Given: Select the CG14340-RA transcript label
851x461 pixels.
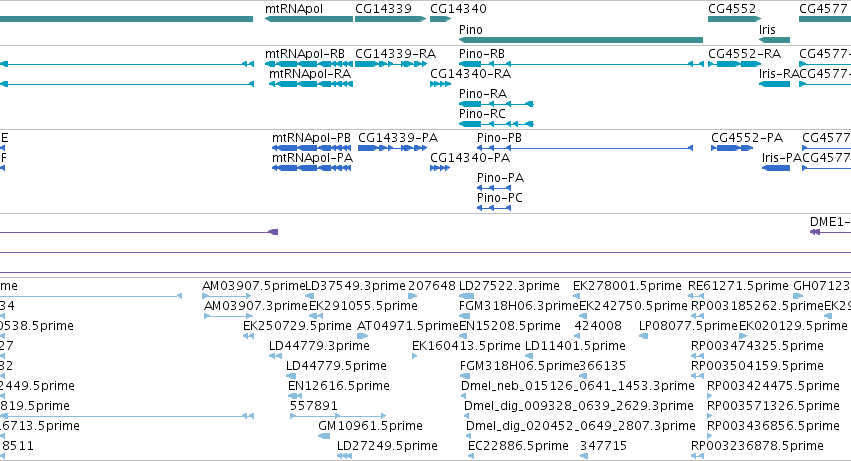Looking at the screenshot, I should (470, 74).
